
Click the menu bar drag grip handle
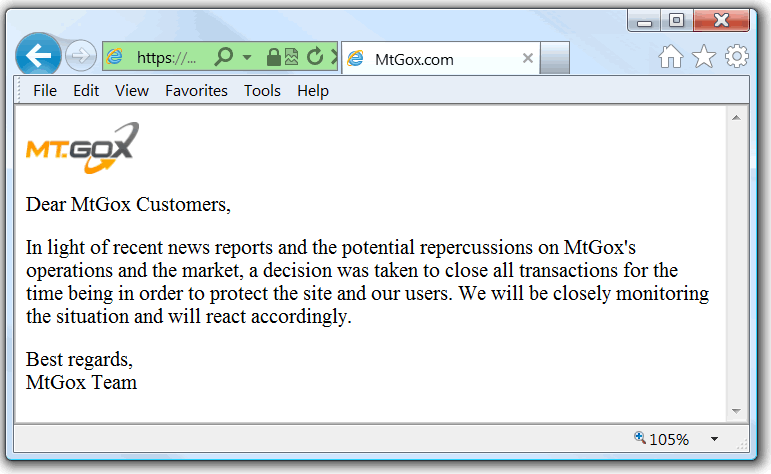19,90
